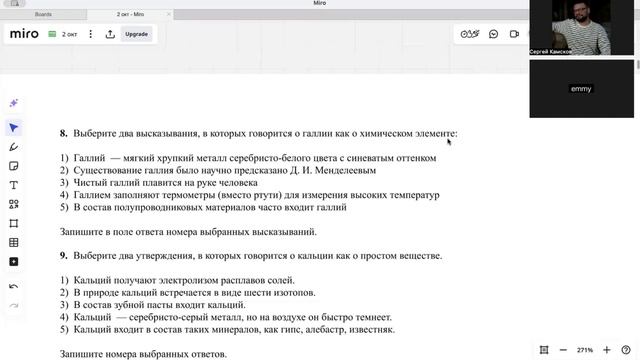Select the '2 окт - Miro' tab
This screenshot has width=640, height=360.
pyautogui.click(x=130, y=14)
